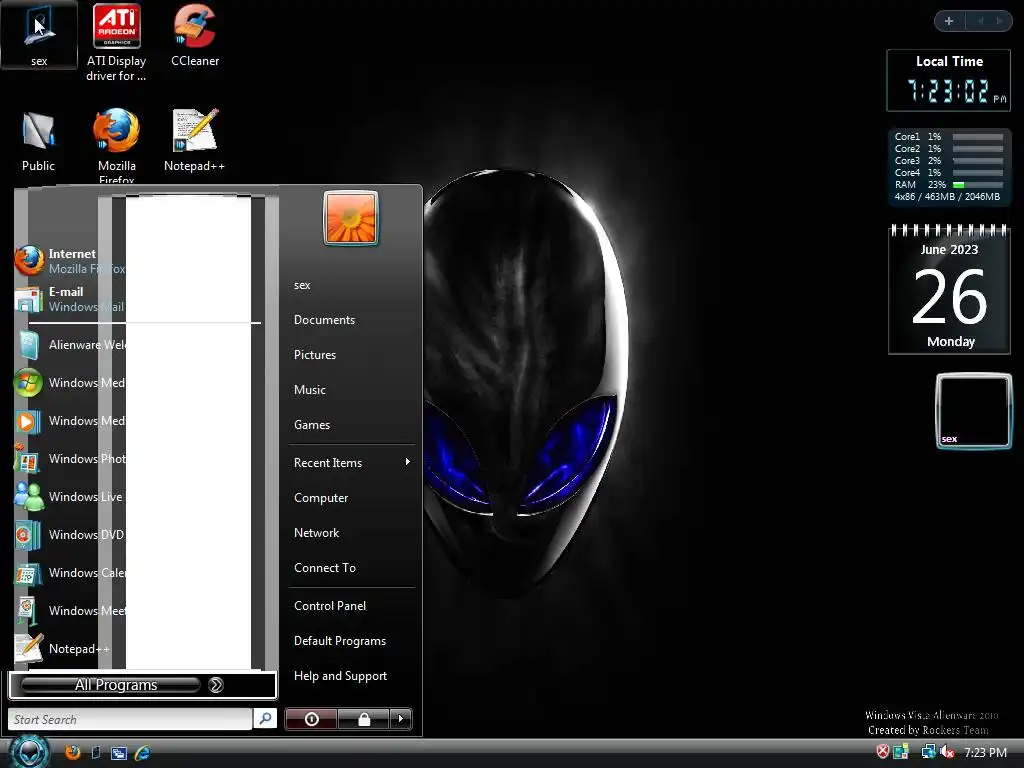Launch Firefox from the Quick Launch bar
The image size is (1024, 768).
pos(72,752)
